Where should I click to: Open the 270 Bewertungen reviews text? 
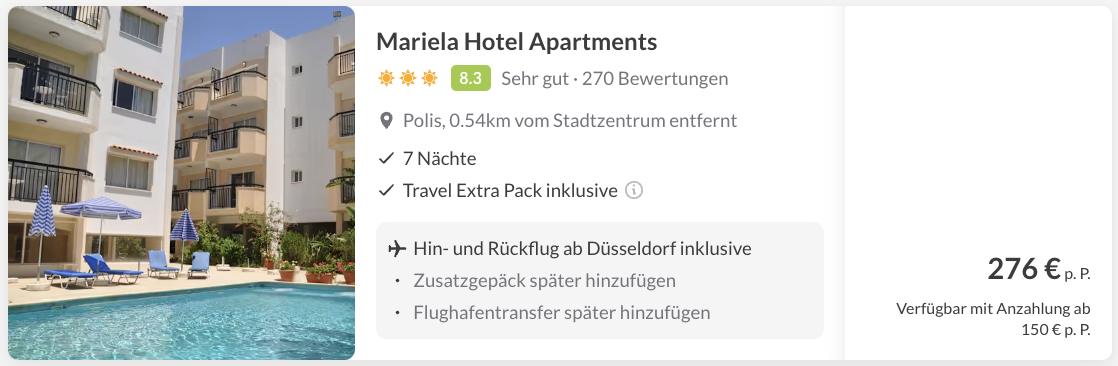pos(655,78)
